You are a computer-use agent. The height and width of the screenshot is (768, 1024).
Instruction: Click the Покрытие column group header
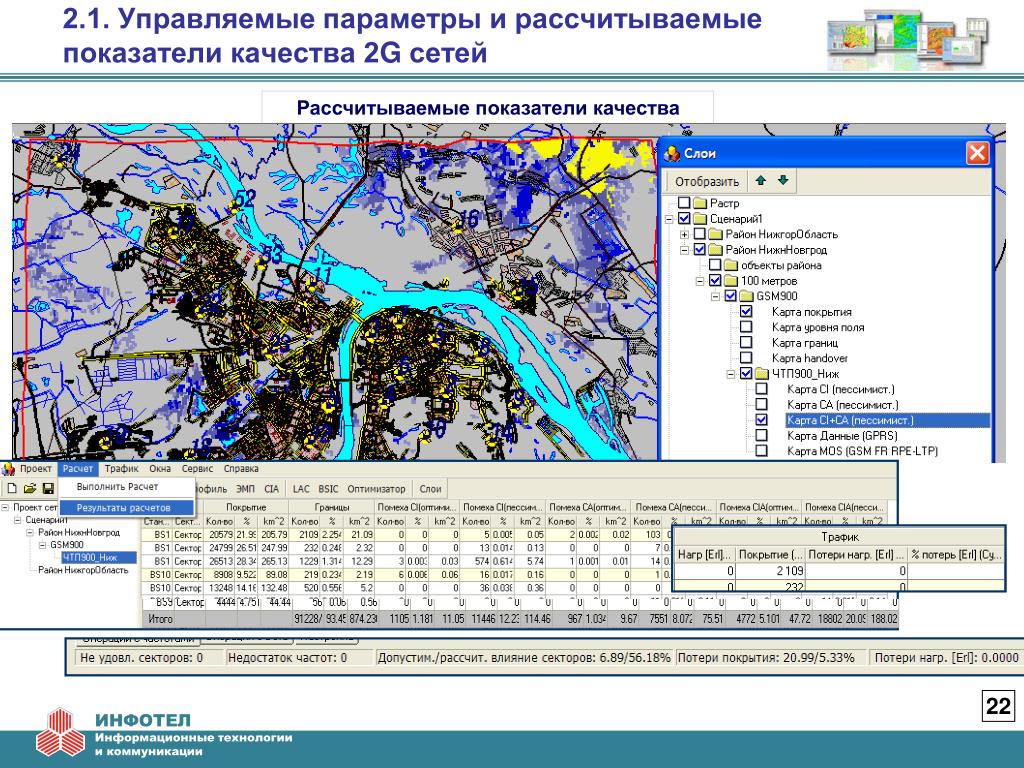[246, 507]
